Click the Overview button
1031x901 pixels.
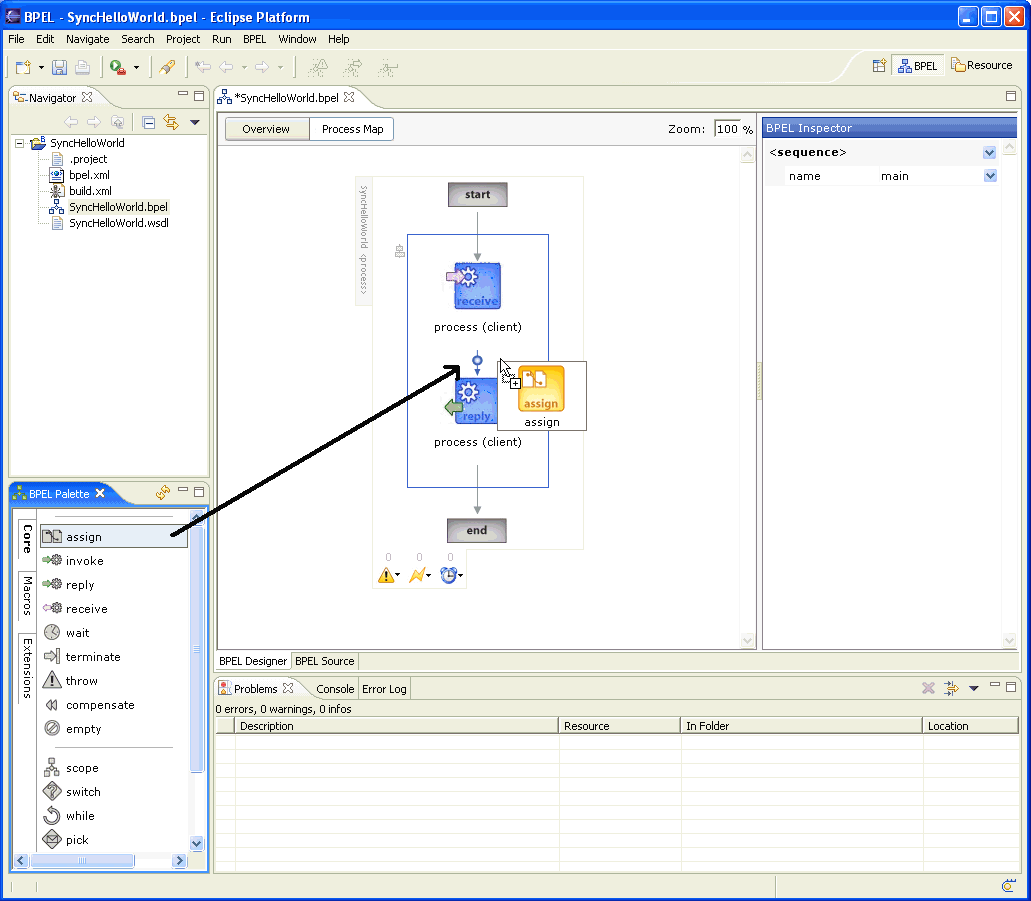click(x=266, y=129)
